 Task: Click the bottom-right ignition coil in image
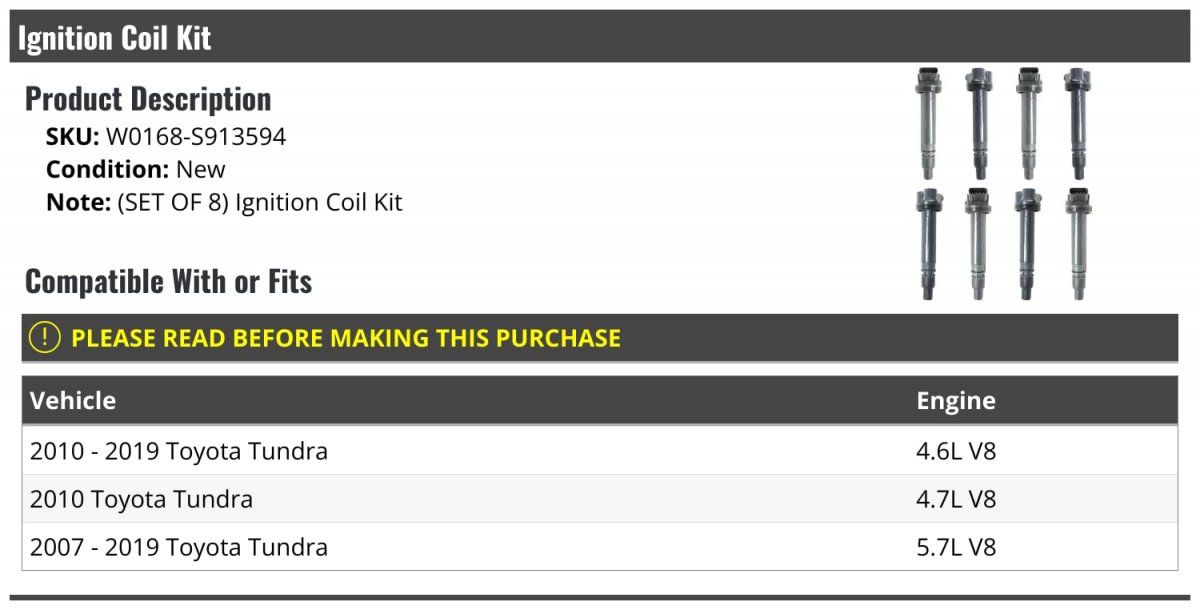pyautogui.click(x=1078, y=243)
